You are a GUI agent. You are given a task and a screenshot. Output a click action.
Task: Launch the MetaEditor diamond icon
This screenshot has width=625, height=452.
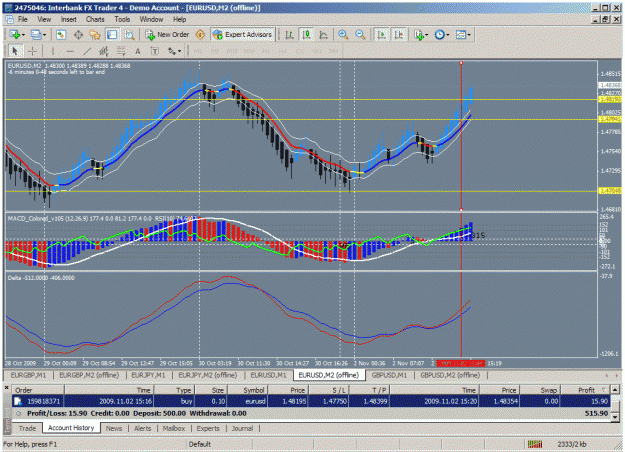click(x=200, y=35)
